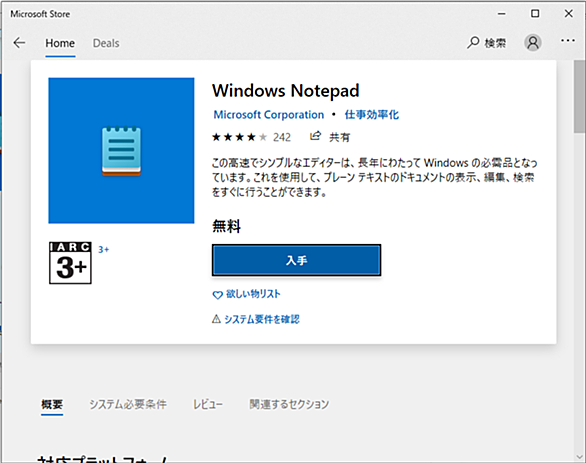
Task: Switch to the システム必要条件 tab
Action: (x=128, y=404)
